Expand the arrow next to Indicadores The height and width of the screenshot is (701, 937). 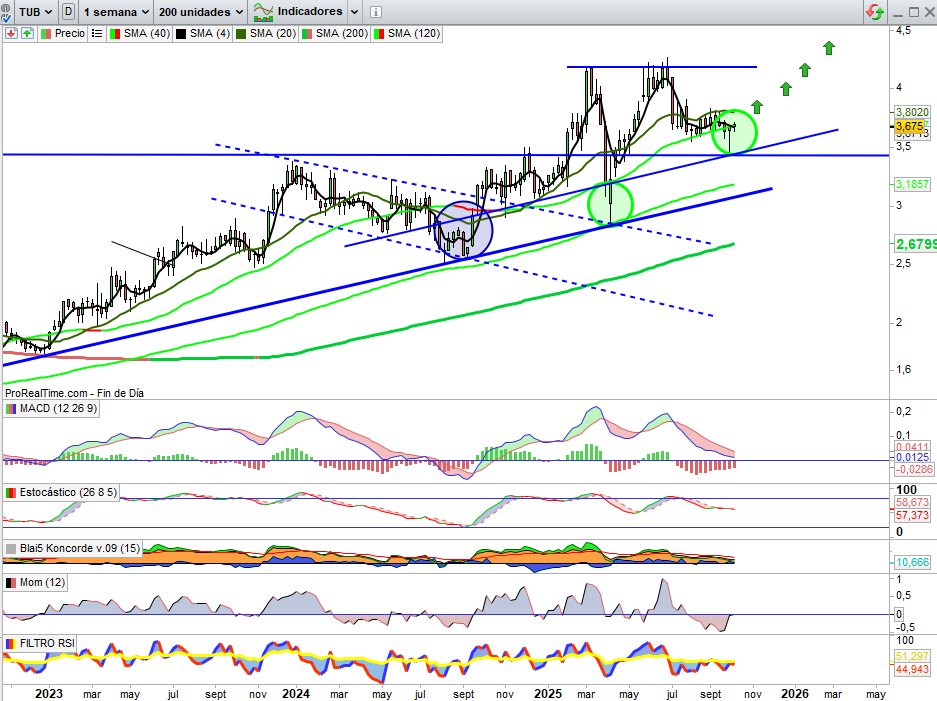click(351, 12)
